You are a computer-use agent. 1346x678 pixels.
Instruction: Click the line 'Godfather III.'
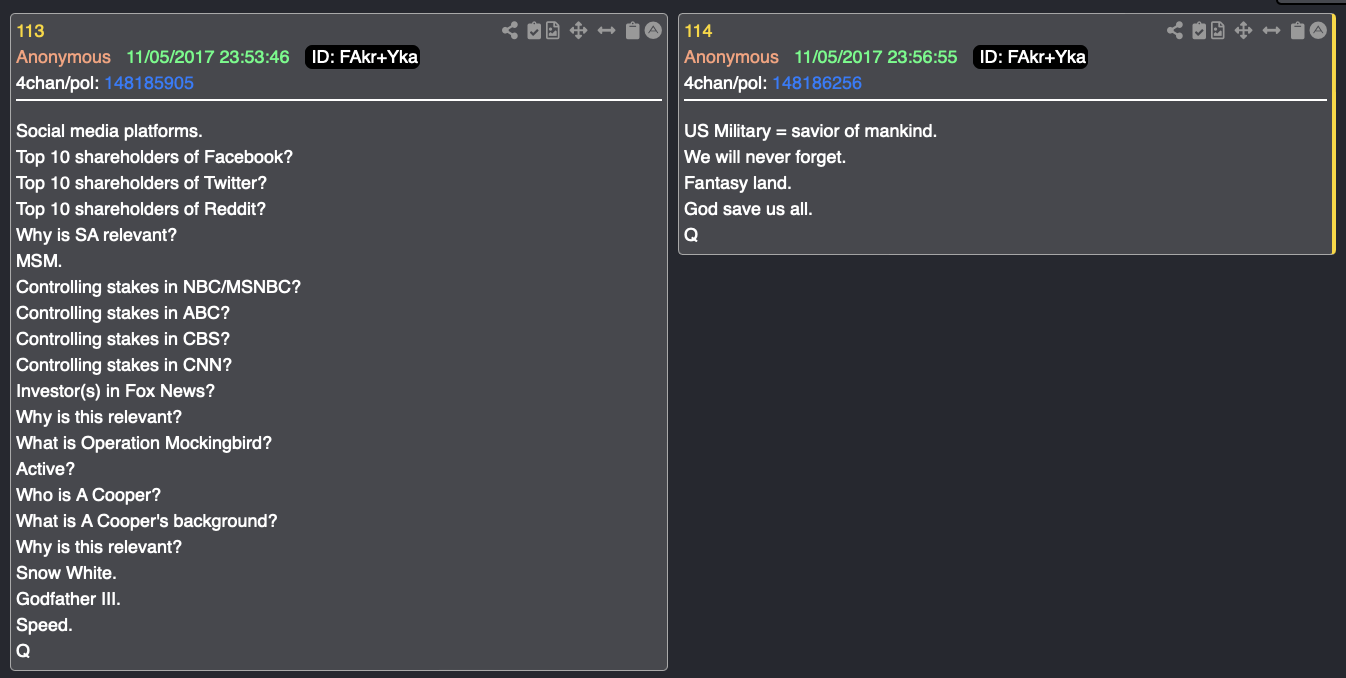68,599
